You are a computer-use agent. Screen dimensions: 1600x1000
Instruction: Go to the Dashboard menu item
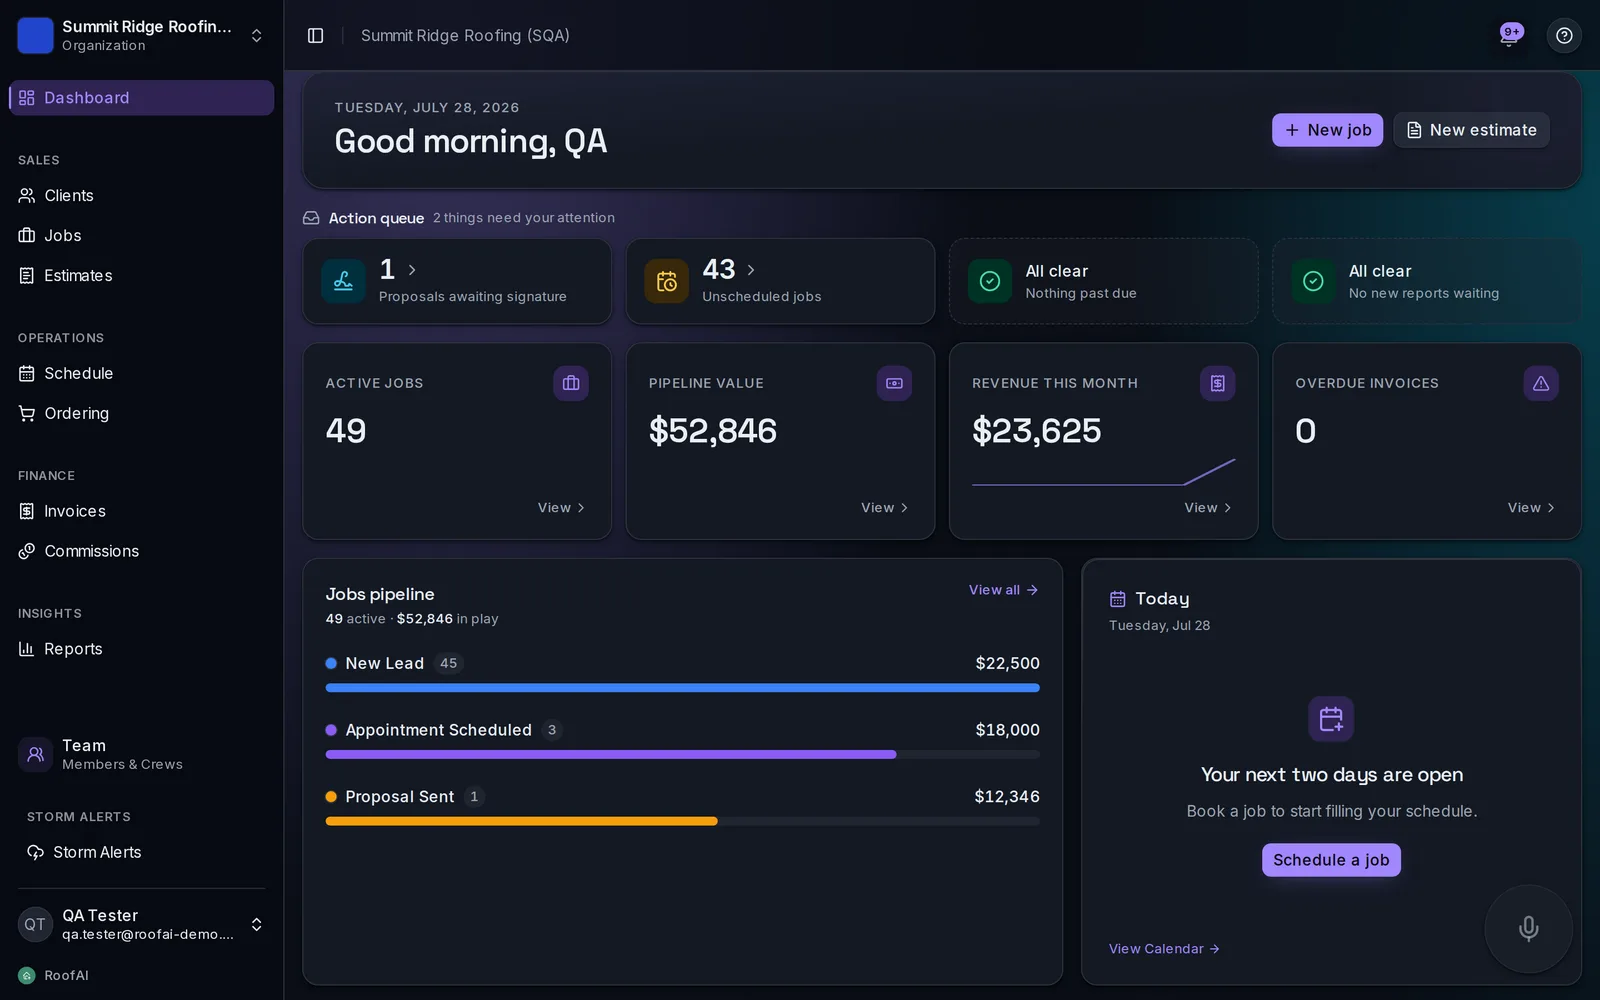(x=141, y=98)
